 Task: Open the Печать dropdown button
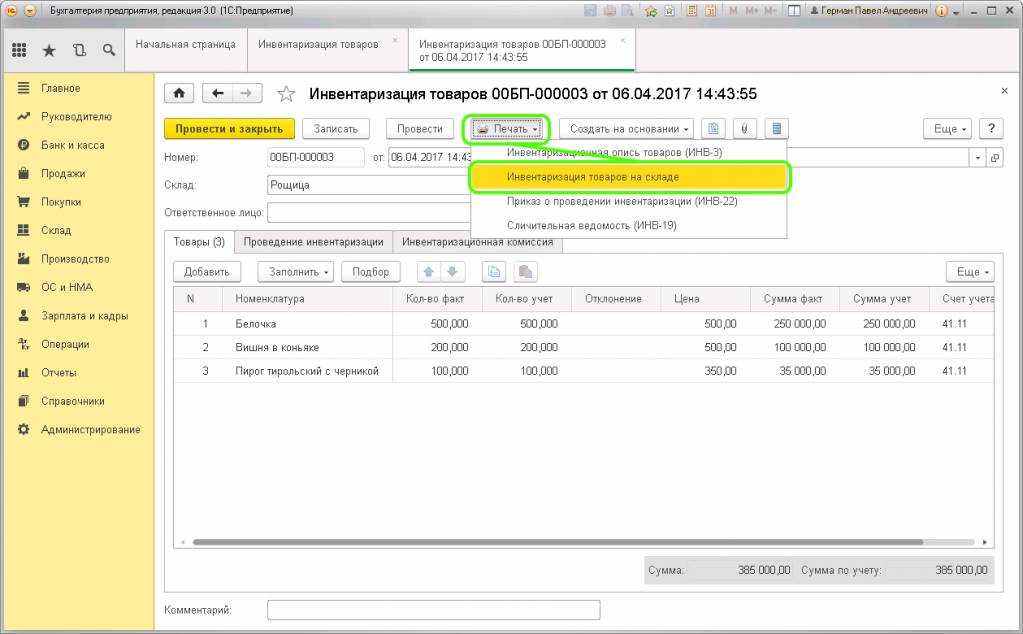pos(506,129)
